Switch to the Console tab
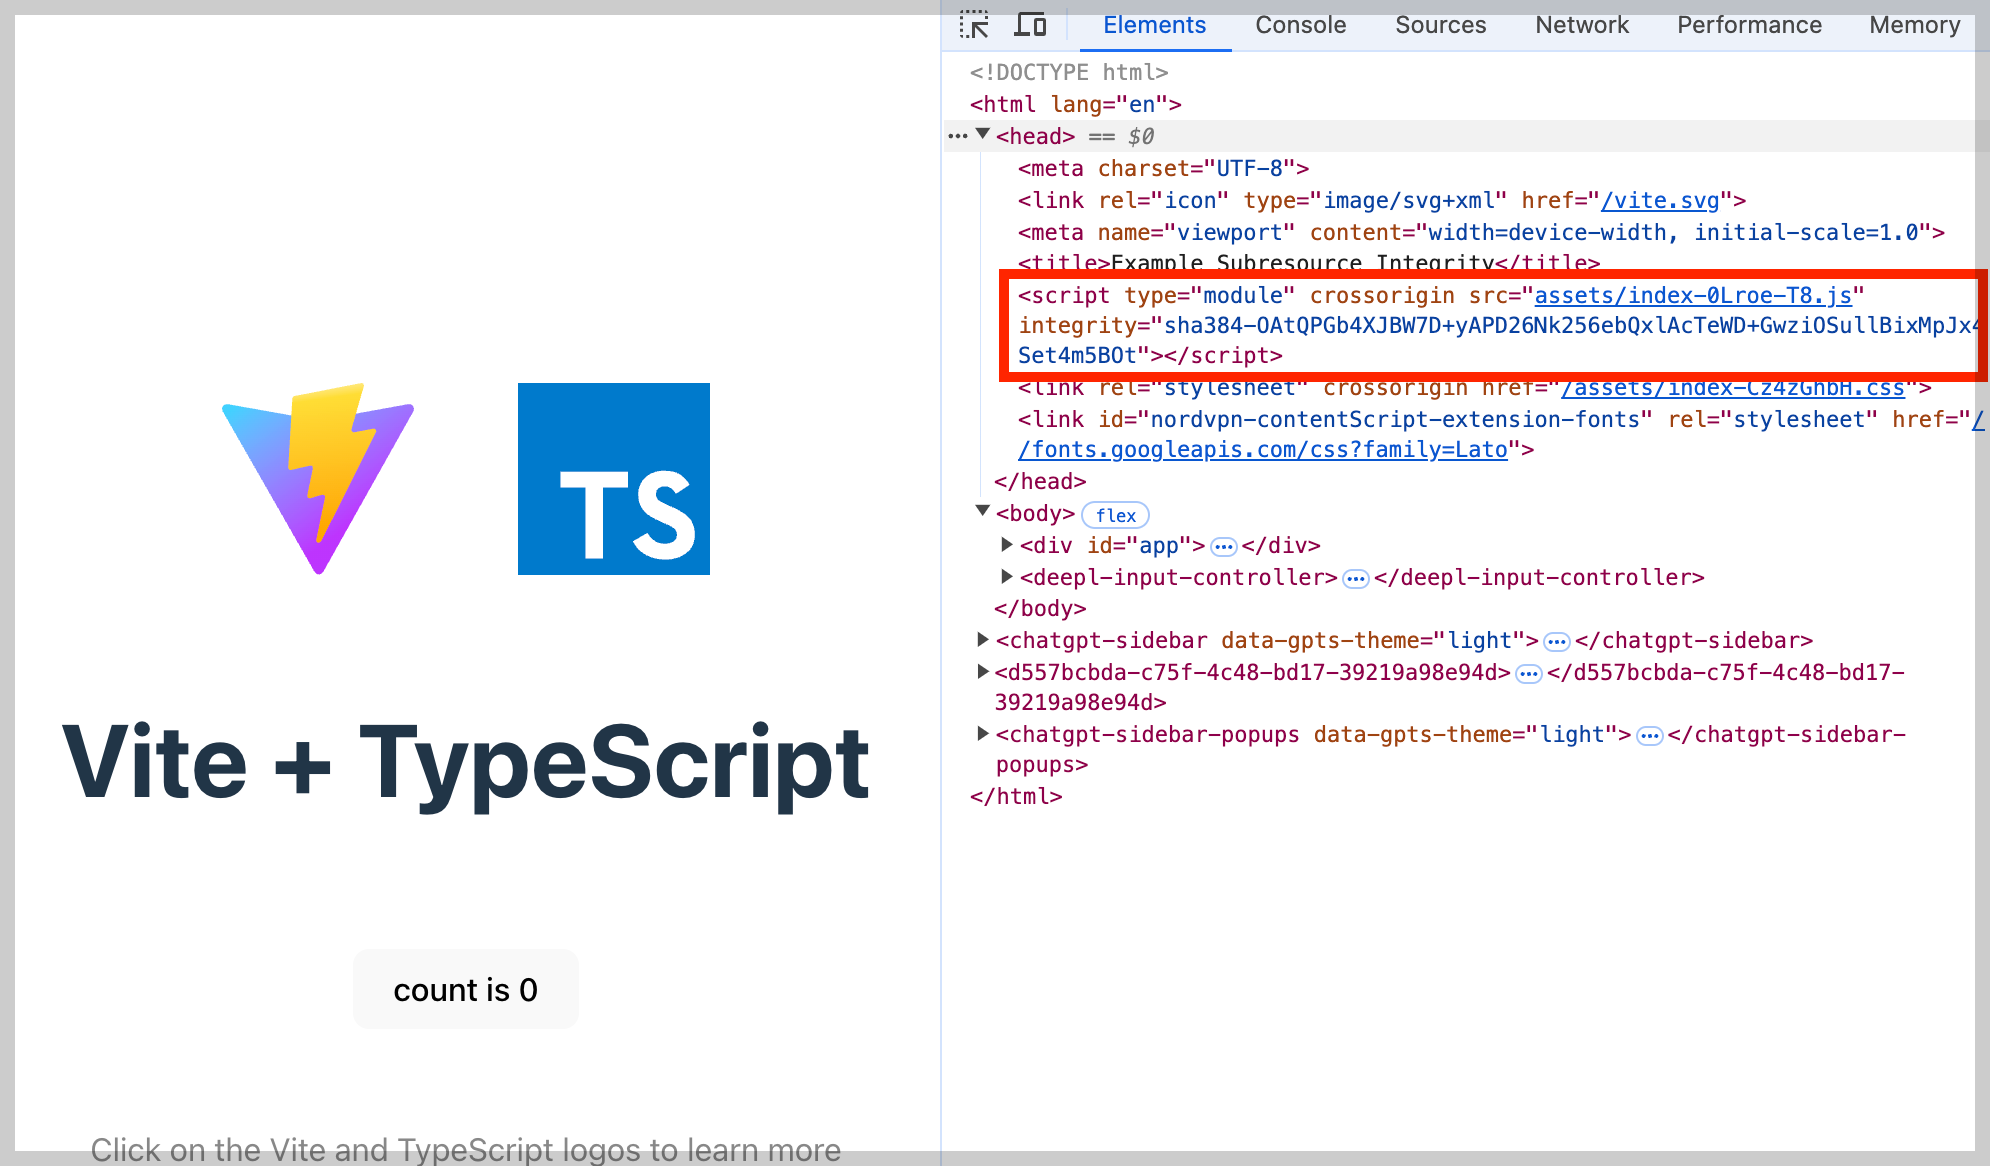The width and height of the screenshot is (1990, 1166). [x=1300, y=25]
